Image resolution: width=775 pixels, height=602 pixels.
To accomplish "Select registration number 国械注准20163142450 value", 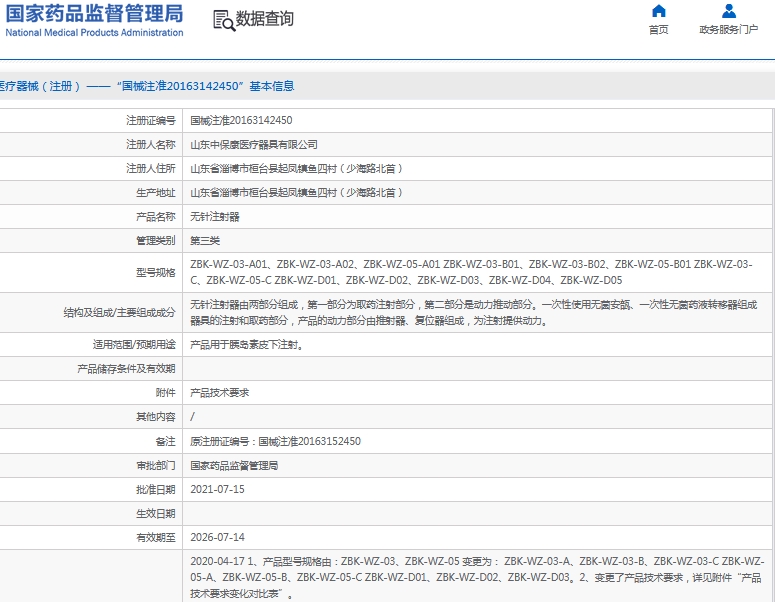I will click(x=241, y=121).
